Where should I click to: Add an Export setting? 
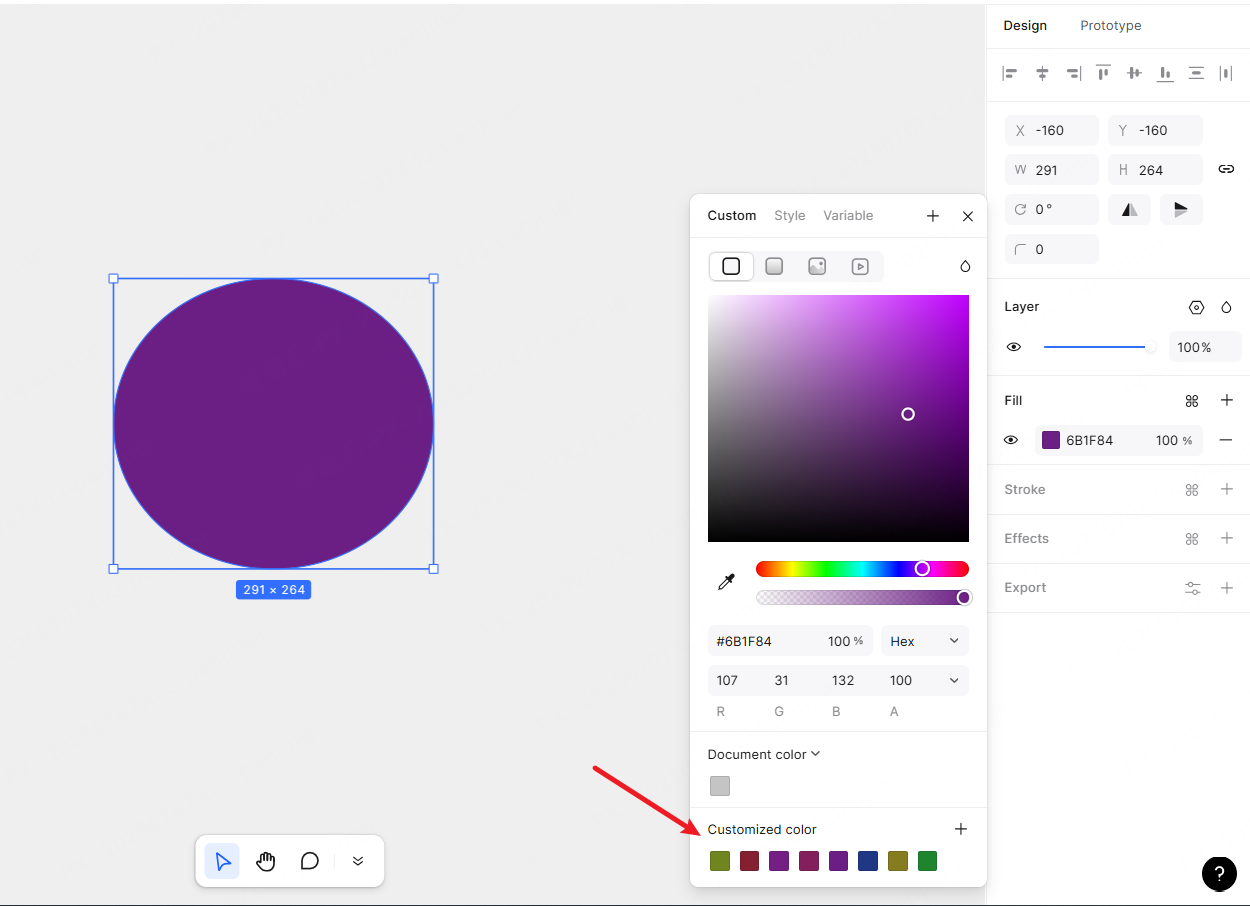pyautogui.click(x=1227, y=588)
